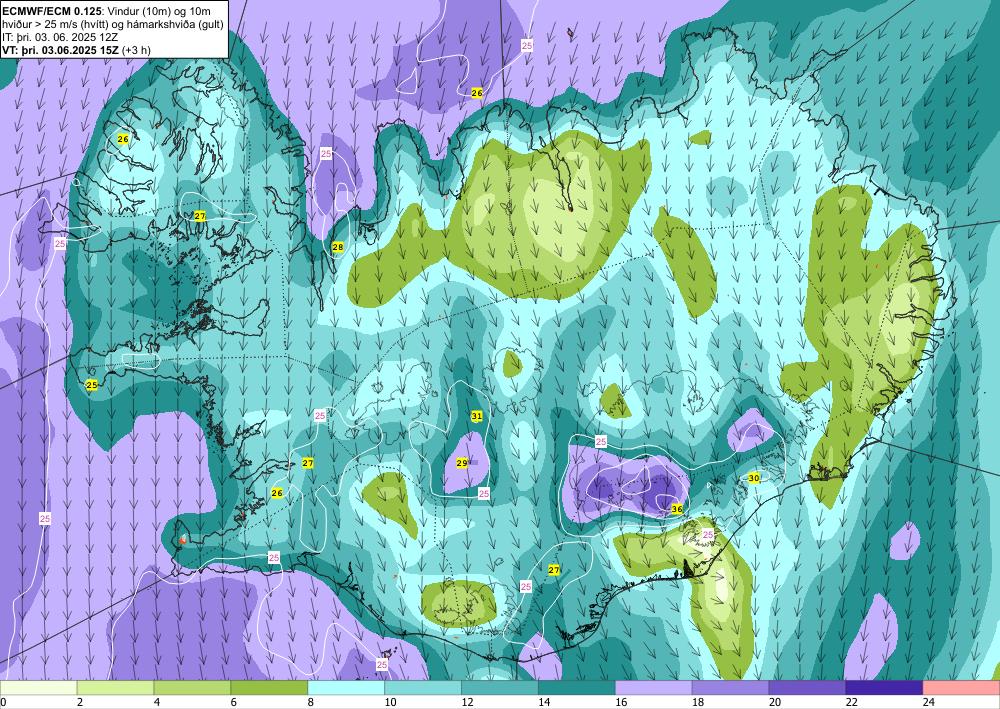Select the 18–20 m/s purple legend swatch
Image resolution: width=1000 pixels, height=709 pixels.
coord(730,688)
